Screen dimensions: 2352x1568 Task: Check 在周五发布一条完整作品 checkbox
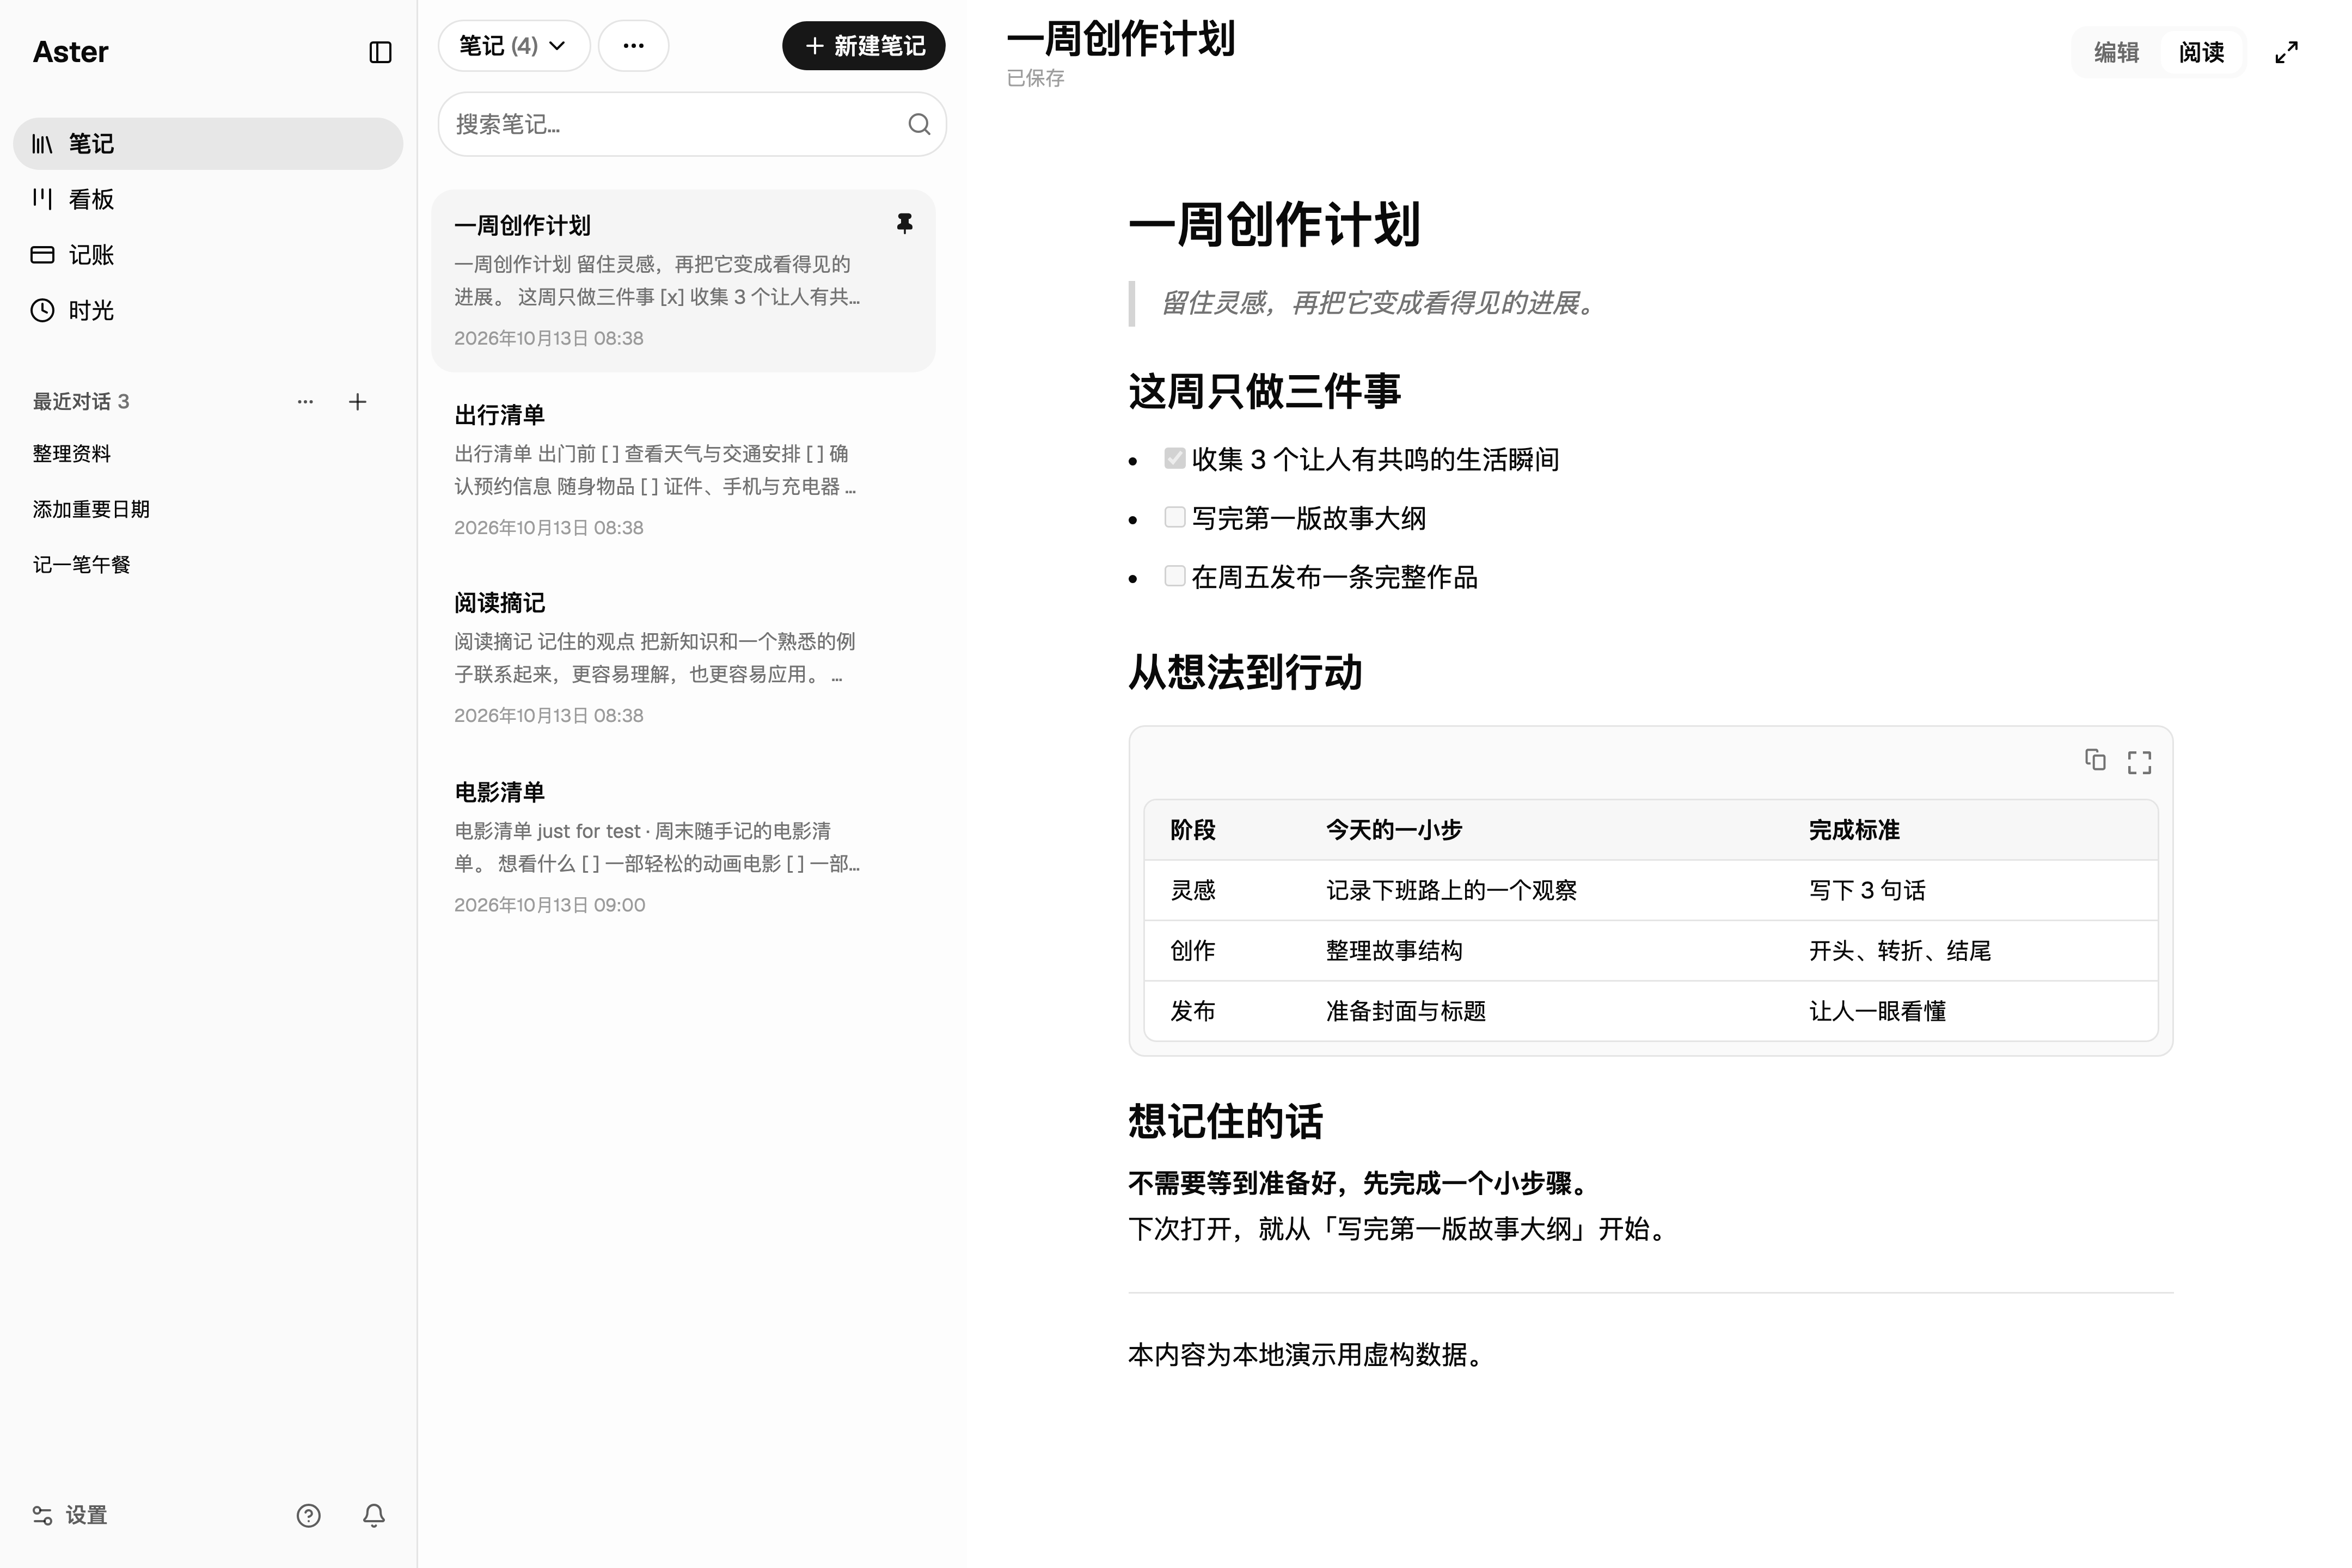tap(1175, 576)
